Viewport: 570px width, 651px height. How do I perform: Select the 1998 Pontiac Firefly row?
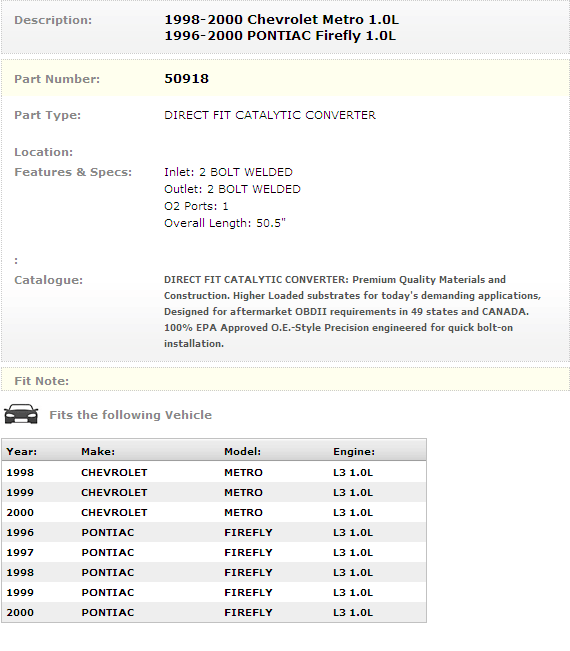click(214, 573)
